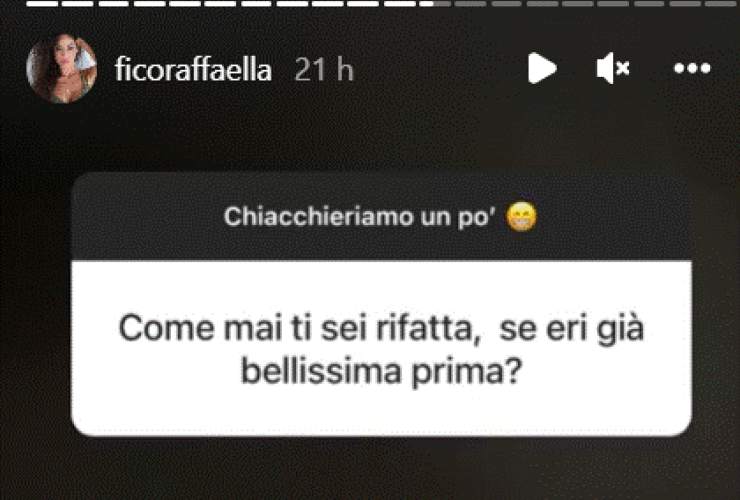Image resolution: width=740 pixels, height=500 pixels.
Task: Jump to the third story progress segment
Action: [114, 4]
